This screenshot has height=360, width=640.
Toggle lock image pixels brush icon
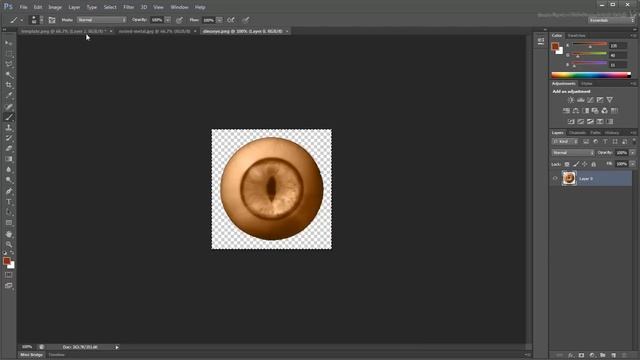point(576,164)
